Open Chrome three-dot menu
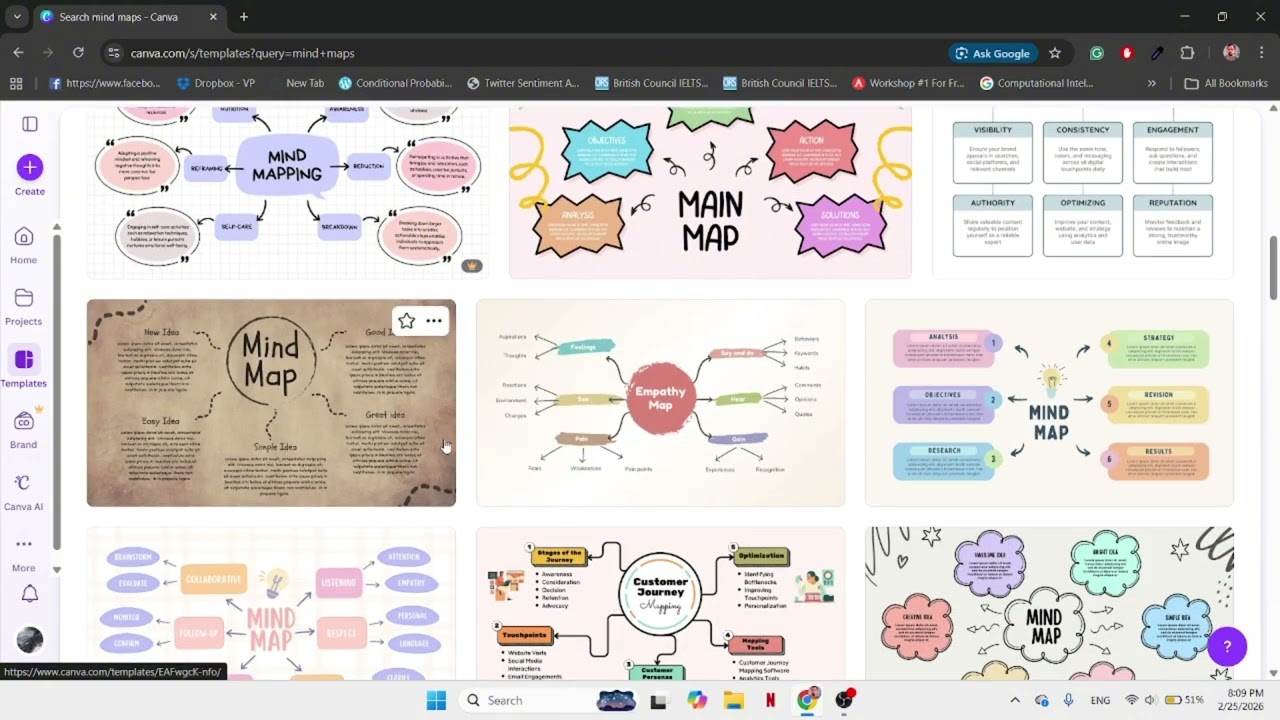Viewport: 1280px width, 720px height. (x=1260, y=53)
